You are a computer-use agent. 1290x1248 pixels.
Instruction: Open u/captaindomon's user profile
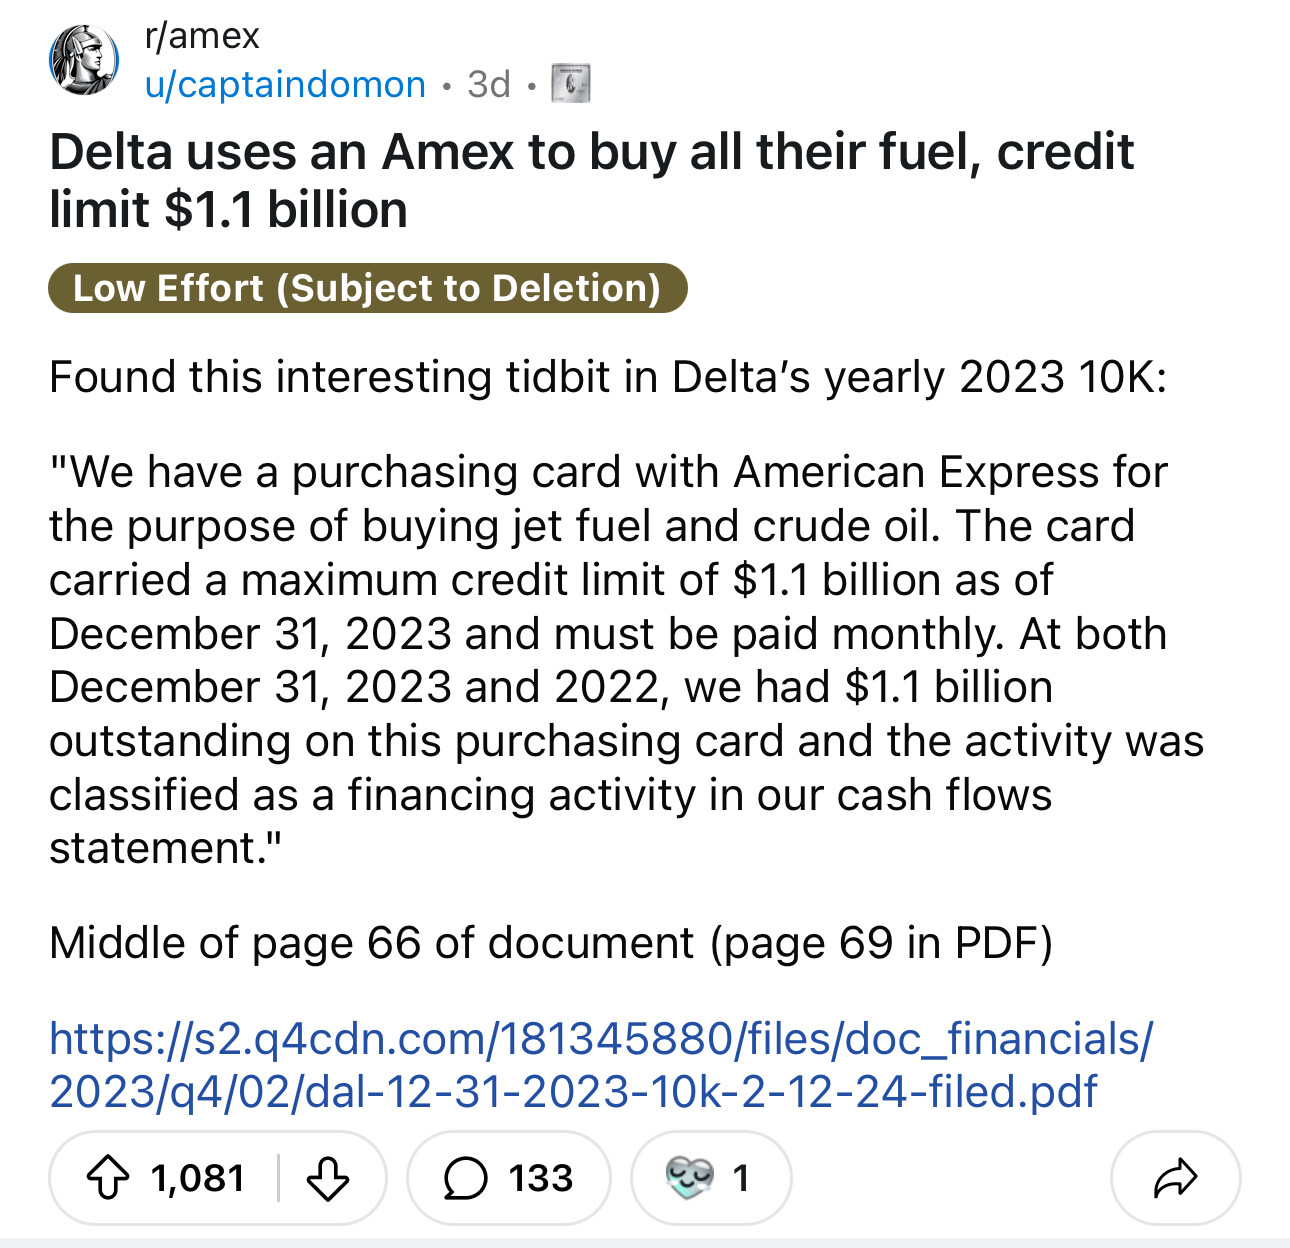[285, 85]
